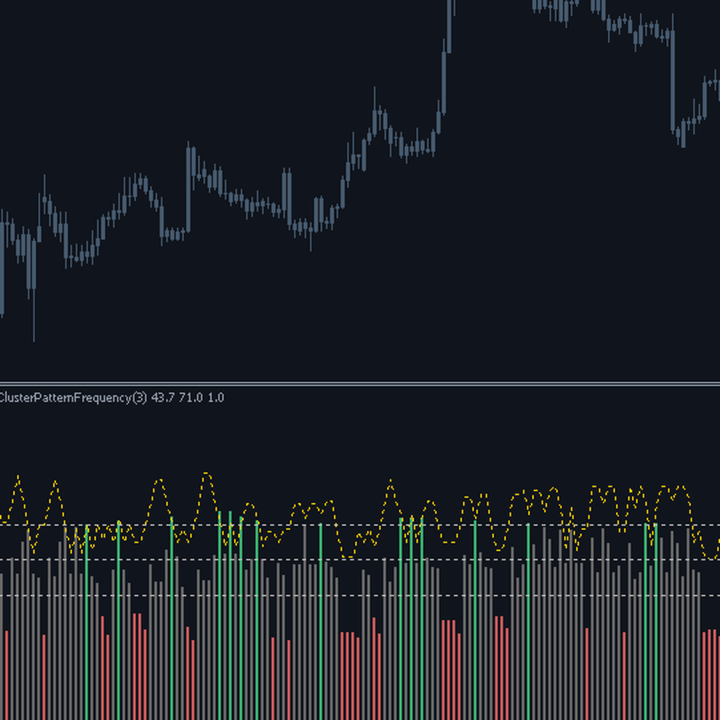The height and width of the screenshot is (720, 720).
Task: Click the ClusterPatternFrequency(3) indicator label
Action: 73,398
